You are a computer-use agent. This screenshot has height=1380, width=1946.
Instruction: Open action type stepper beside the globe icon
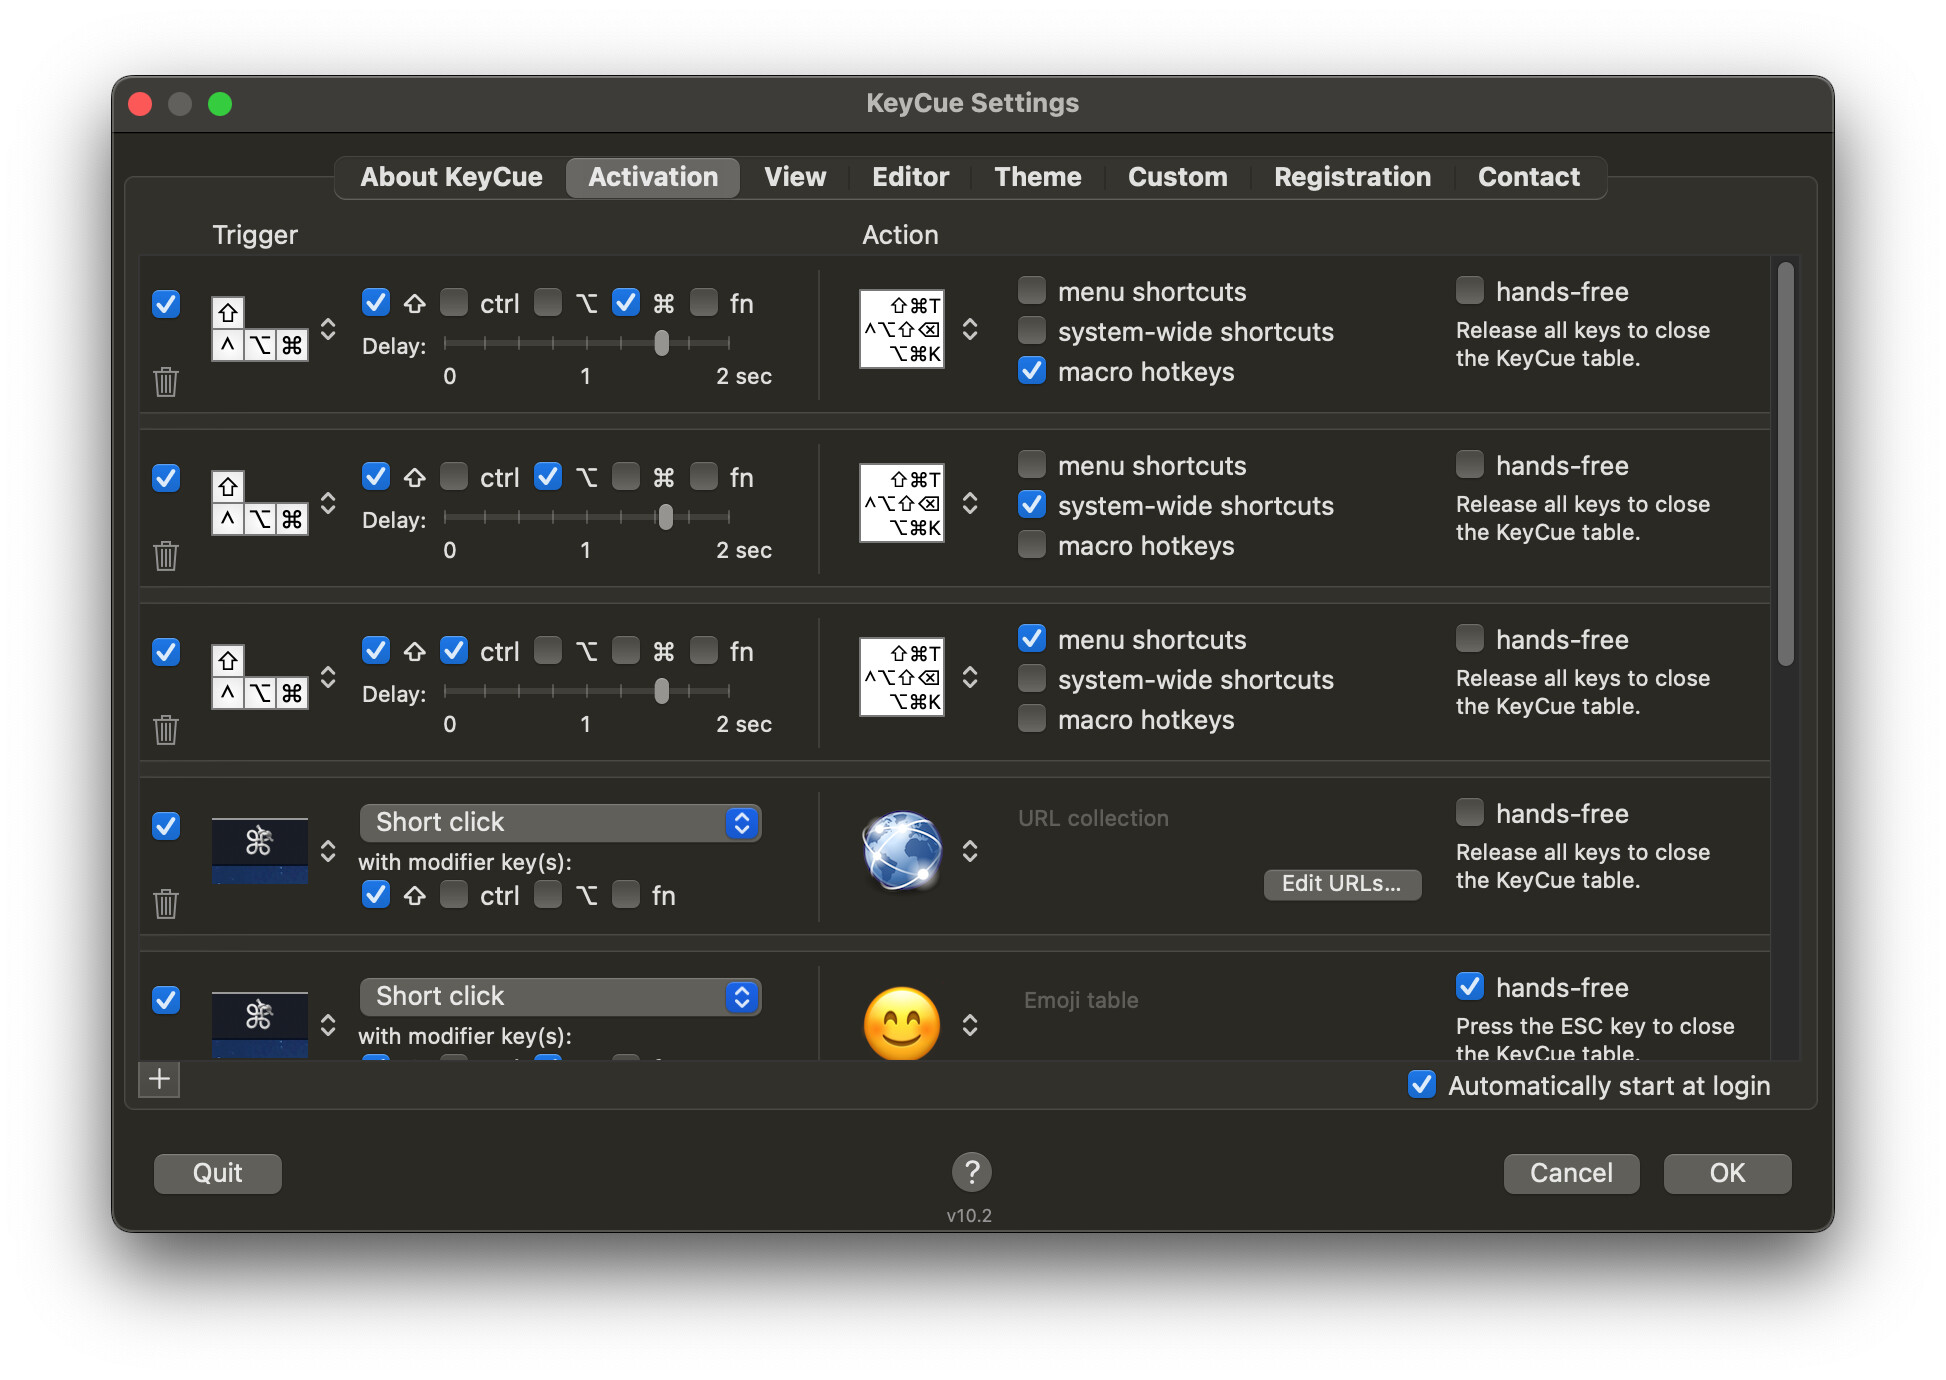(x=970, y=851)
